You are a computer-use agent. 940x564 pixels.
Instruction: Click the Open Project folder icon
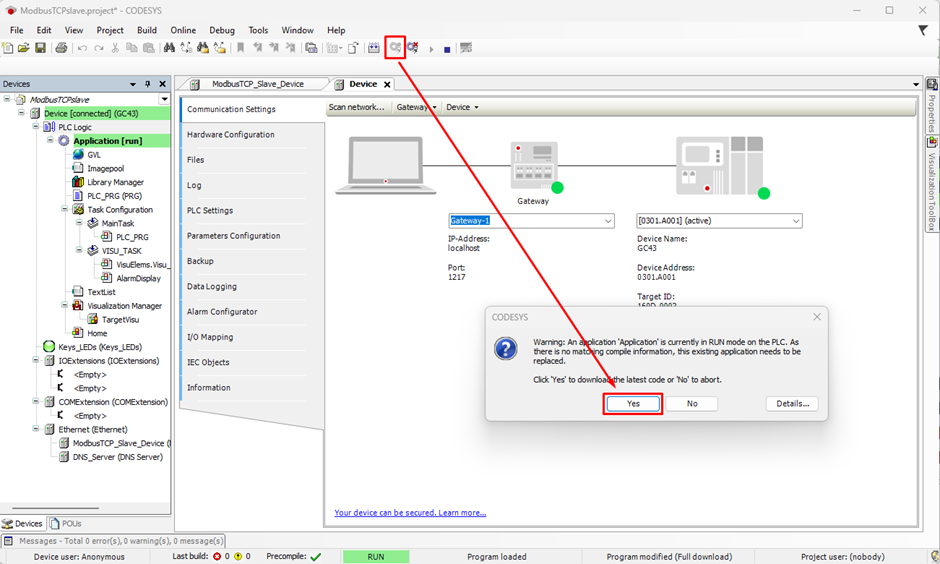point(23,48)
